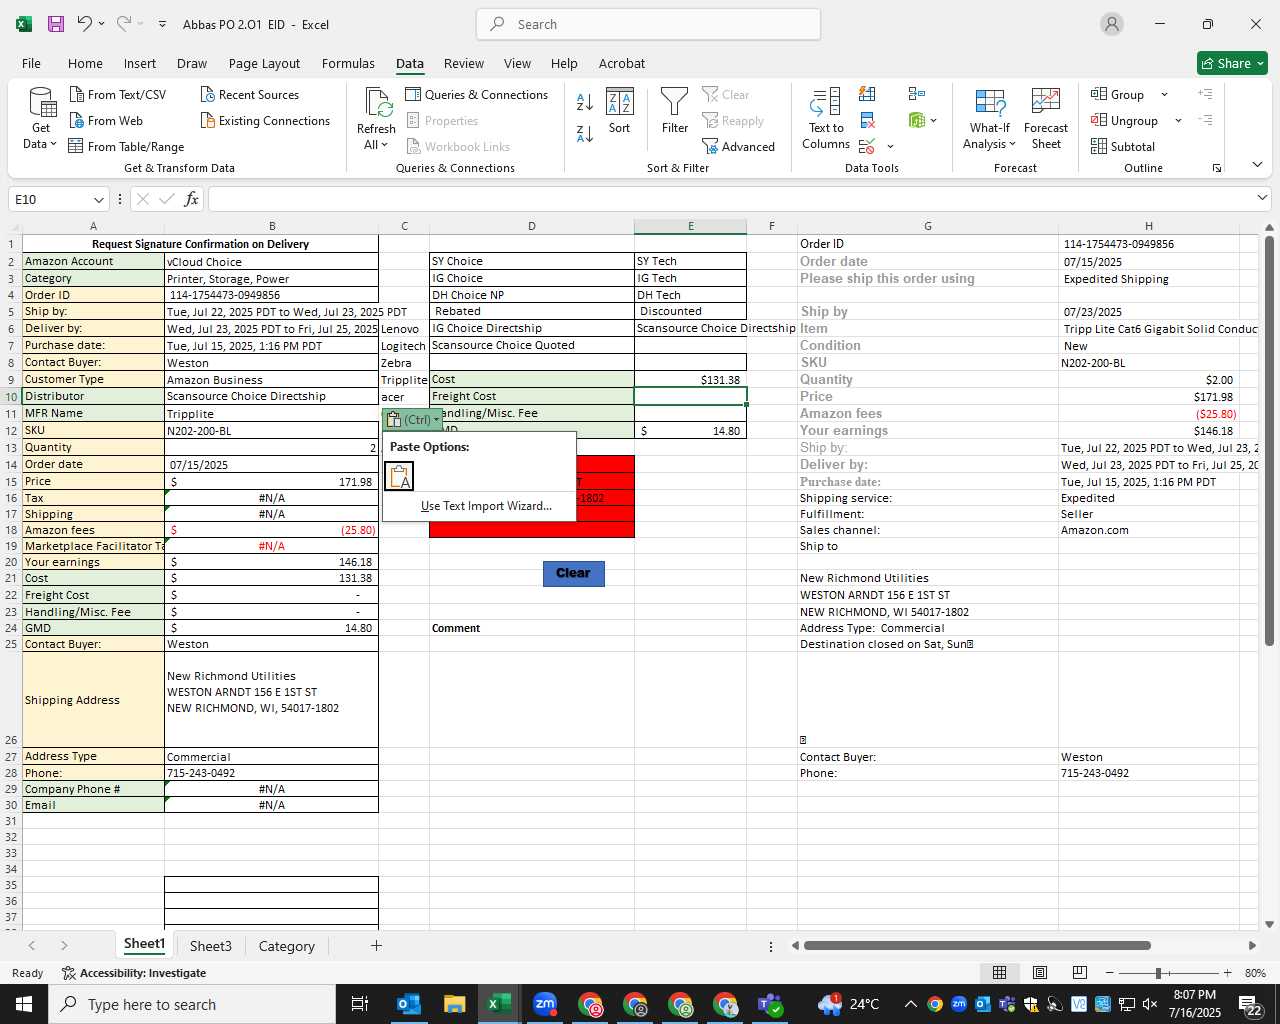Click the horizontal scrollbar thumb

pos(977,945)
